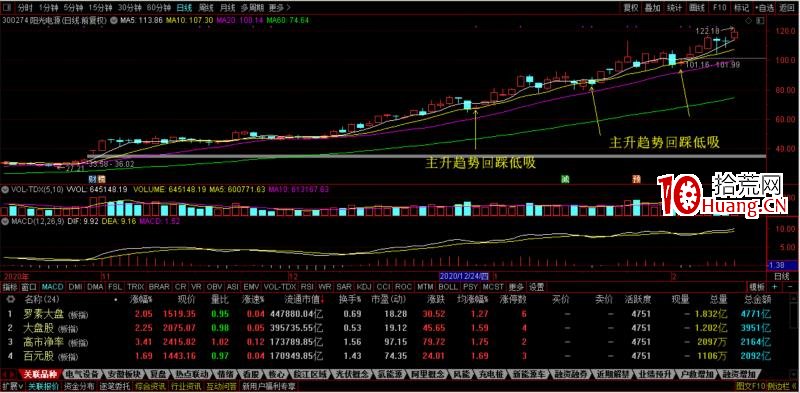Viewport: 800px width, 393px height.
Task: Open the F10 company info
Action: (x=719, y=8)
